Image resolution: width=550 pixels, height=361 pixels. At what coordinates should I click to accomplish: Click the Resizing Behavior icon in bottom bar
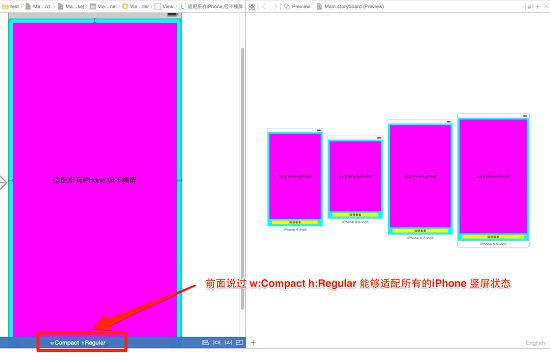point(240,342)
